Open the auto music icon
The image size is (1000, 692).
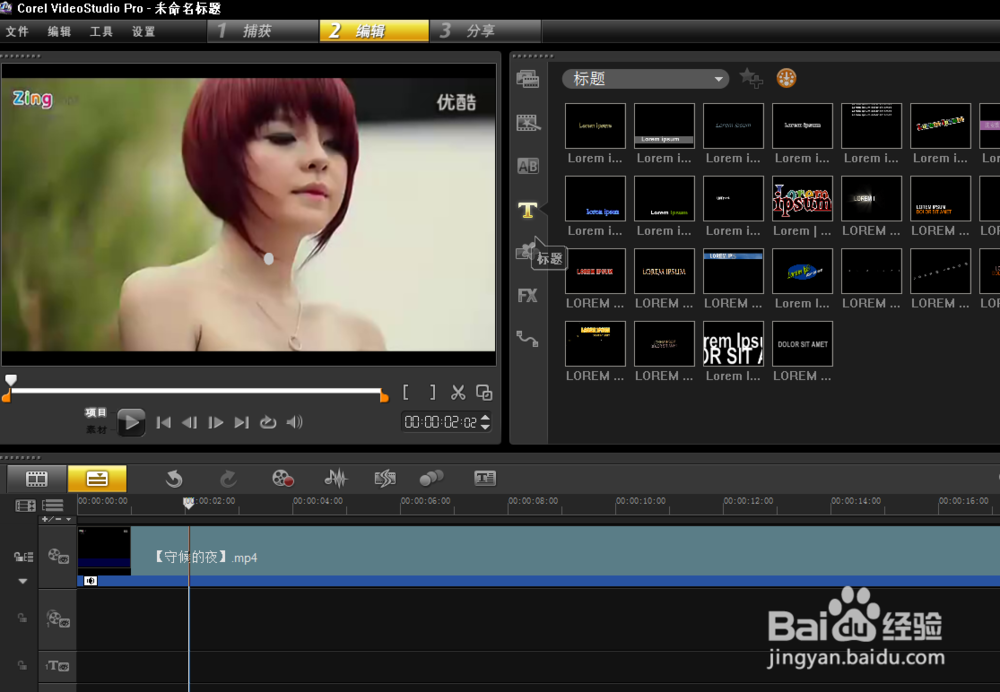(385, 478)
